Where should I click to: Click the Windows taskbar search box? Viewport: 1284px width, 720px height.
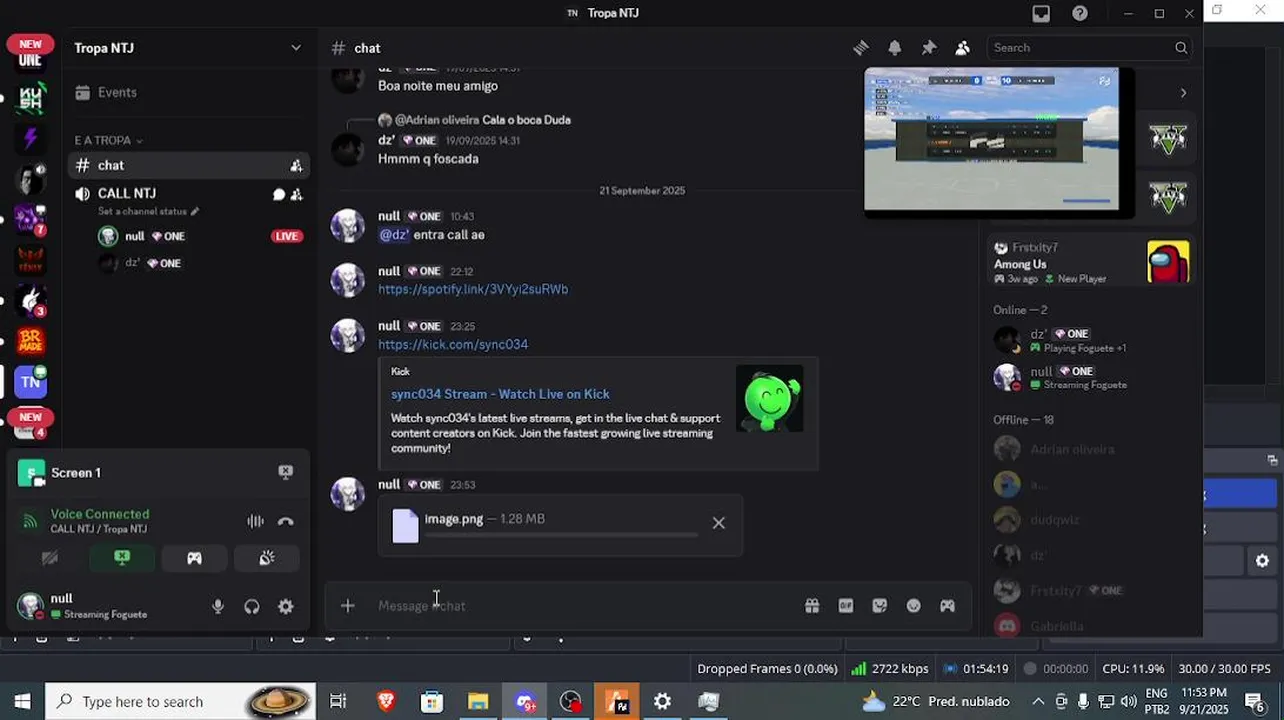pos(180,701)
